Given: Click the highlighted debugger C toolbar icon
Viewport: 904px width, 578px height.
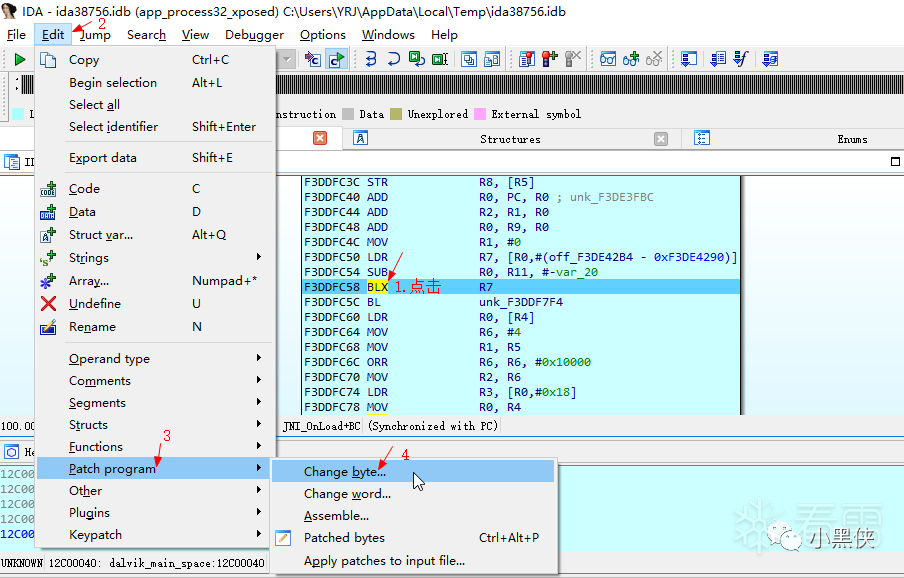Looking at the screenshot, I should coord(336,59).
